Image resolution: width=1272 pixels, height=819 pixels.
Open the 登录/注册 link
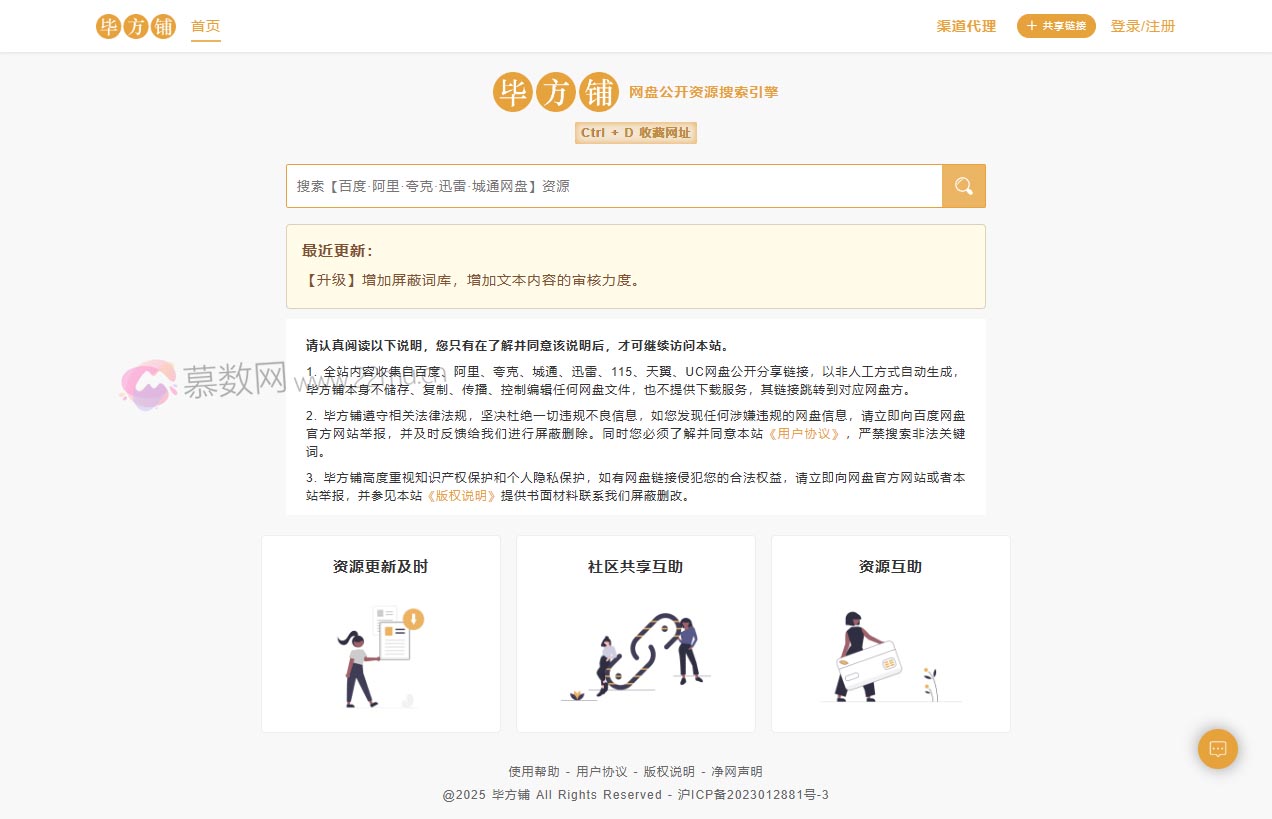point(1141,26)
